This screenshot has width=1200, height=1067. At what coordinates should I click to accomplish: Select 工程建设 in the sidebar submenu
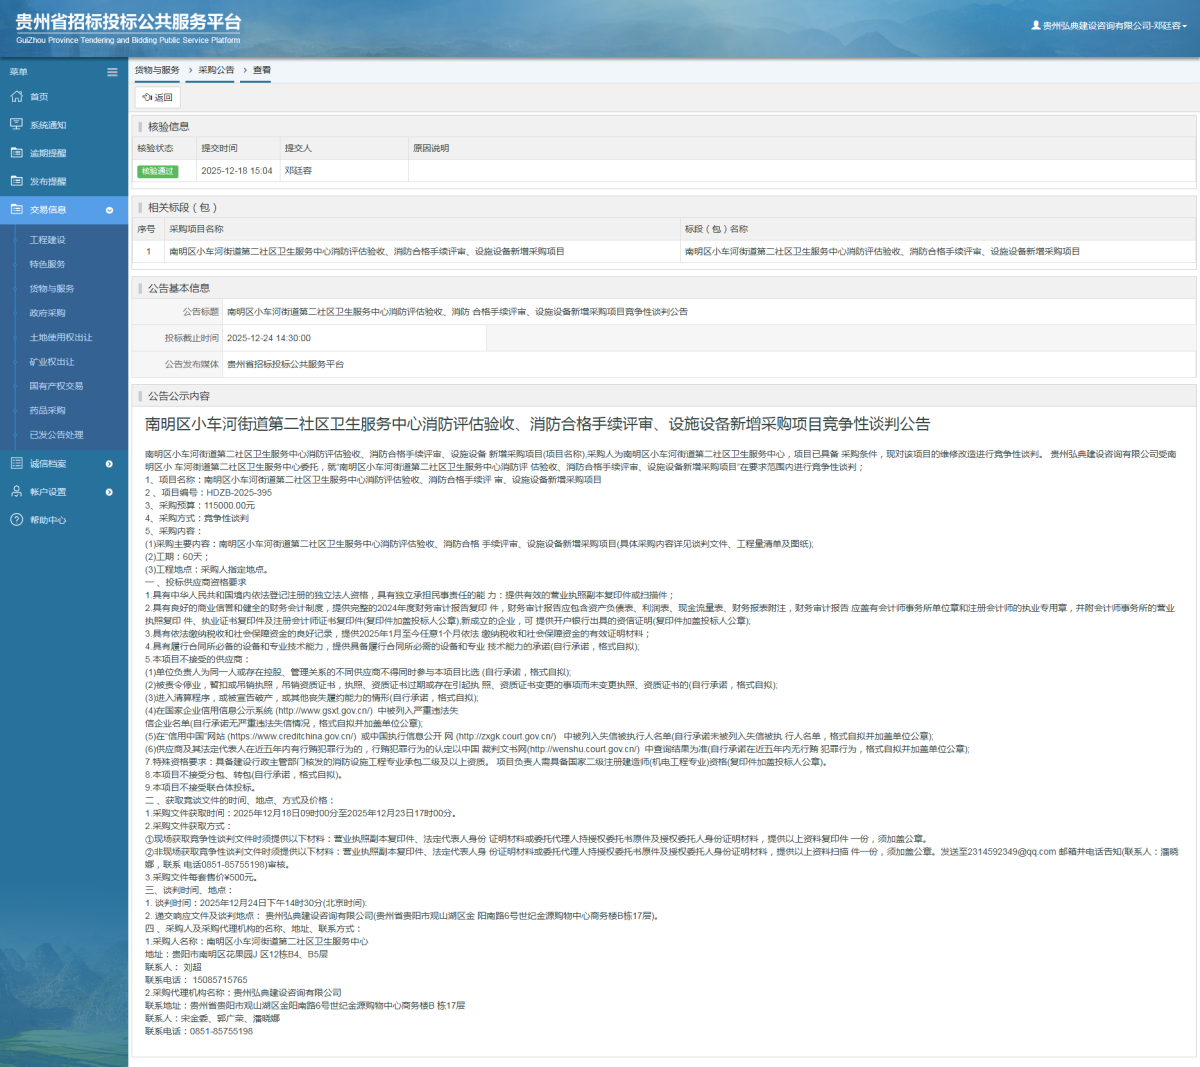(47, 240)
